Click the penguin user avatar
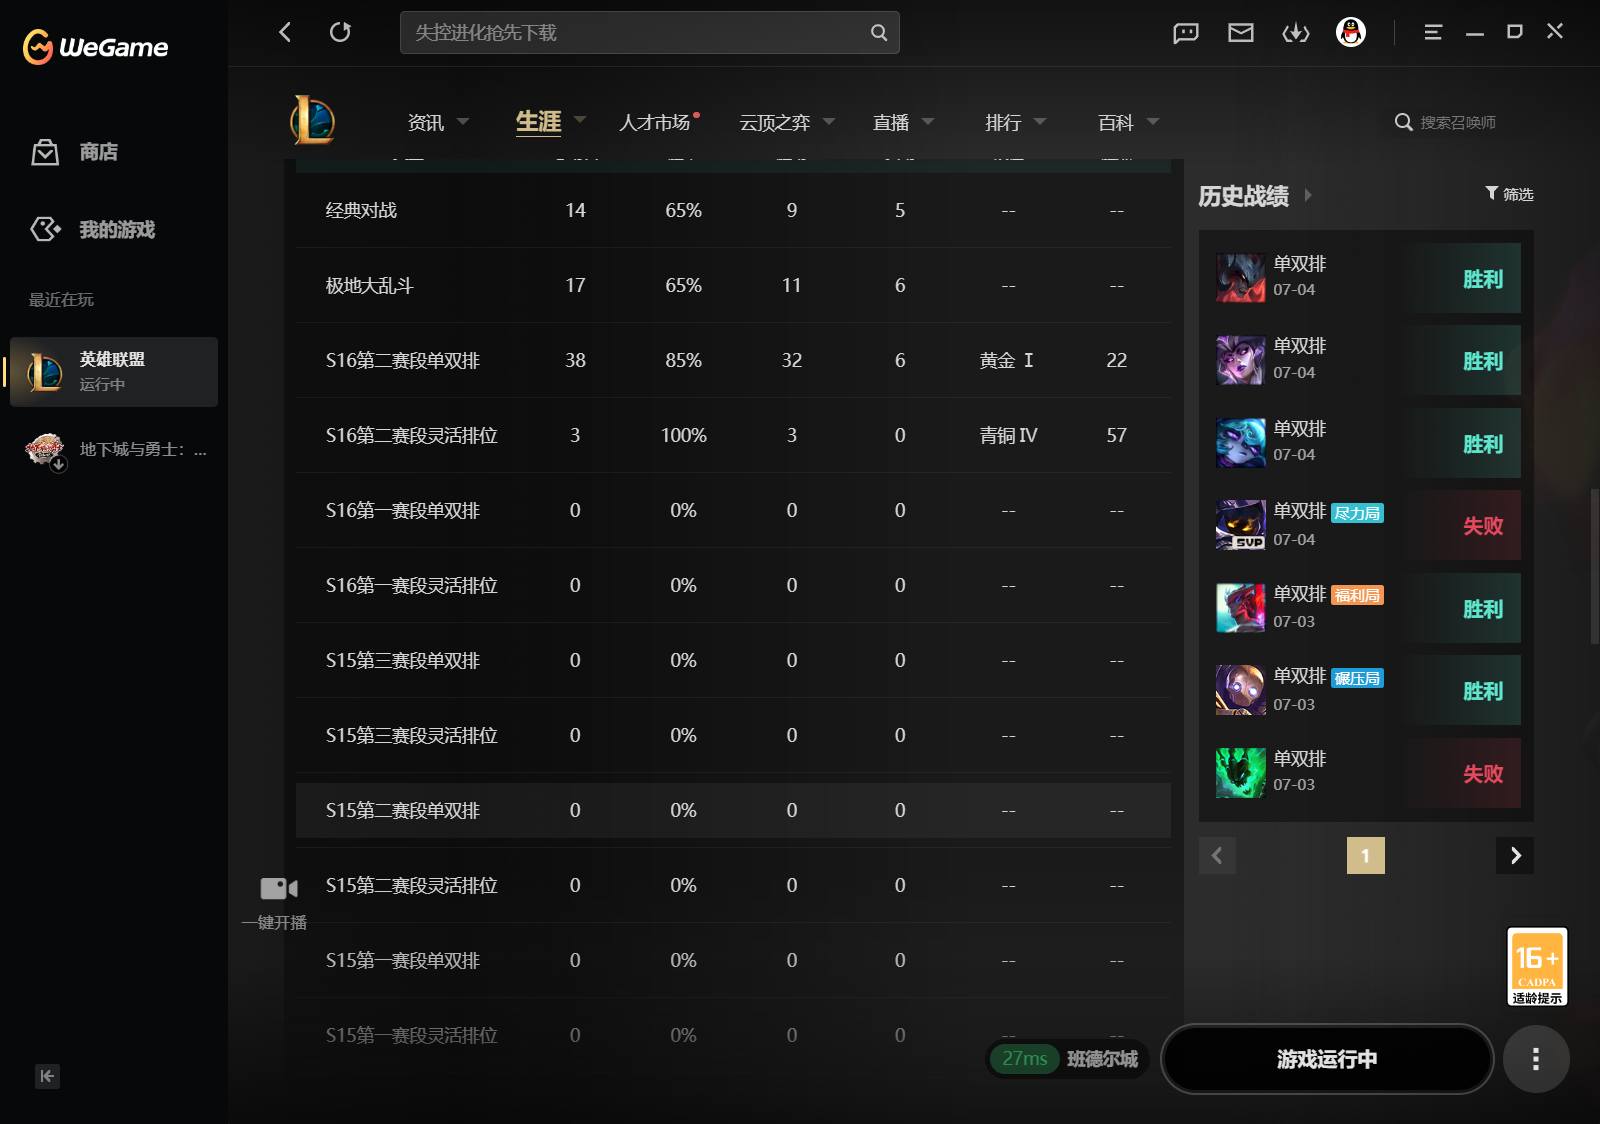The width and height of the screenshot is (1600, 1124). click(1351, 32)
